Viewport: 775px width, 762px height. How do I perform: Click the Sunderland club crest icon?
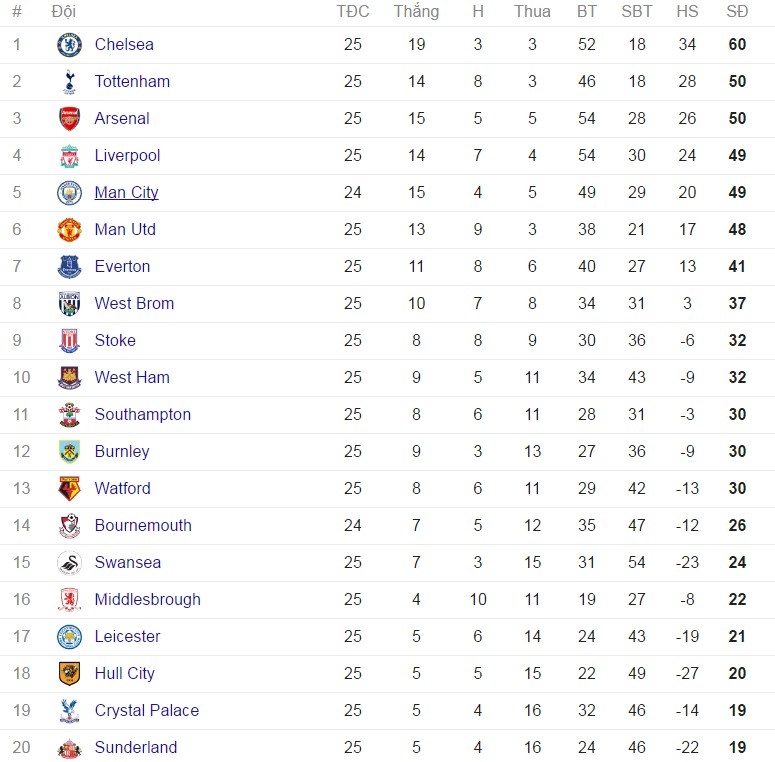point(69,748)
